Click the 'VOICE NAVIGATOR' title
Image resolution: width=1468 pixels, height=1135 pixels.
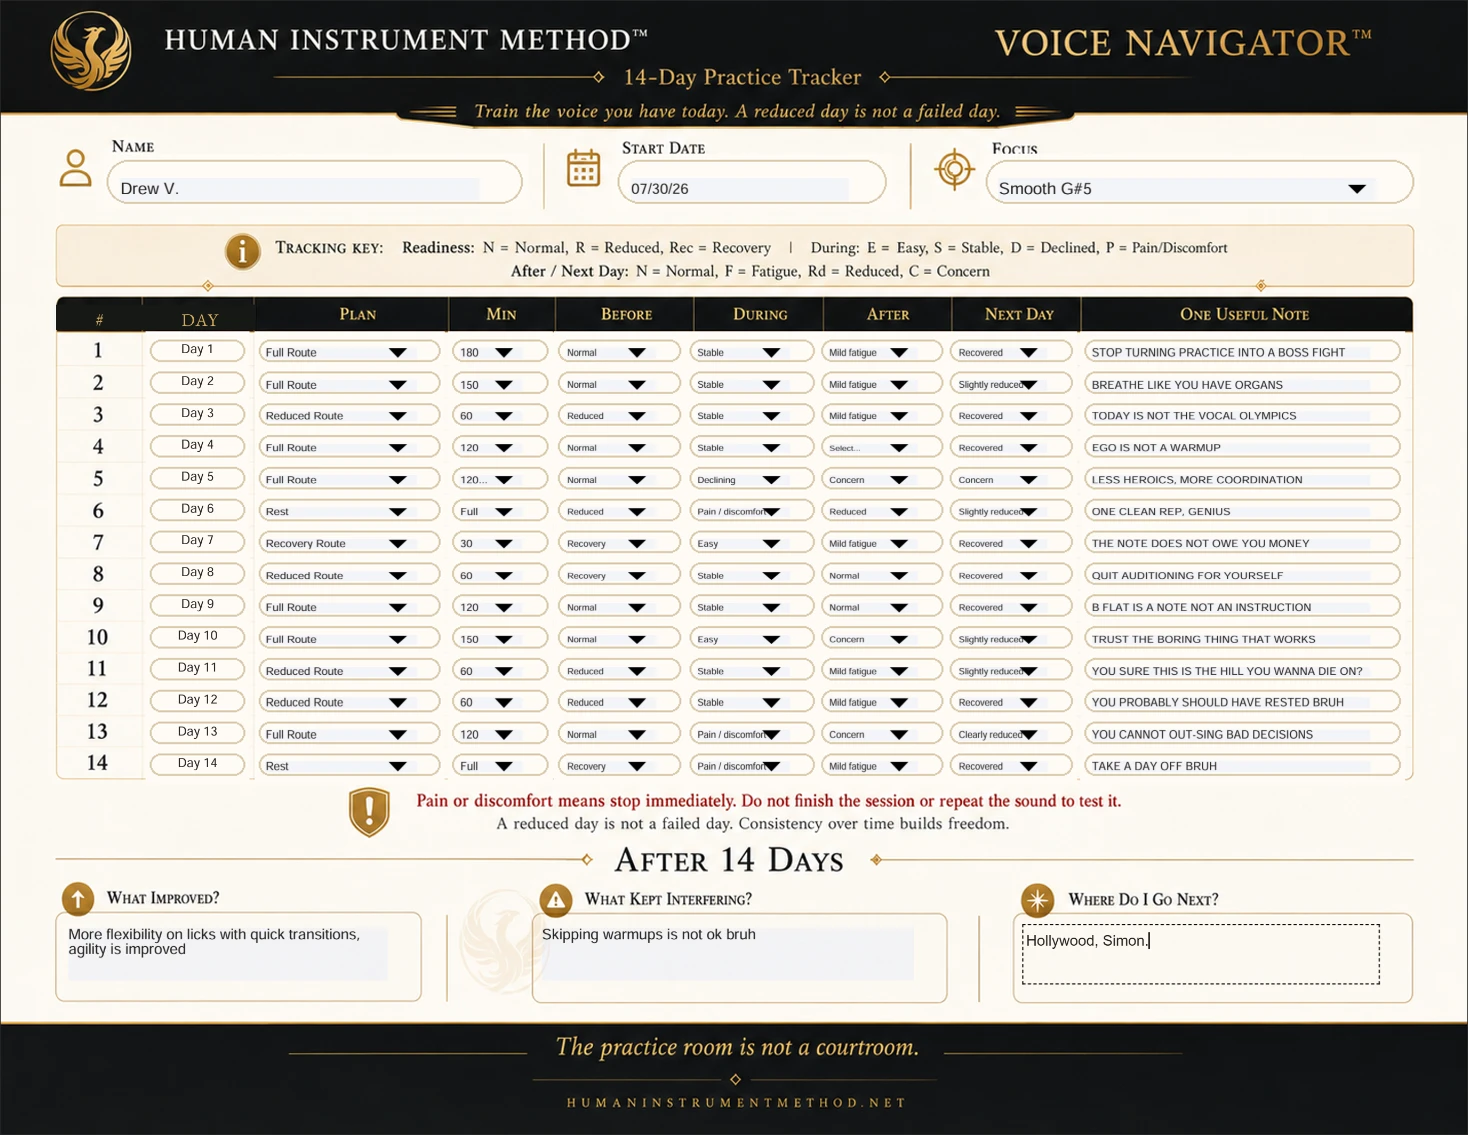(1183, 42)
